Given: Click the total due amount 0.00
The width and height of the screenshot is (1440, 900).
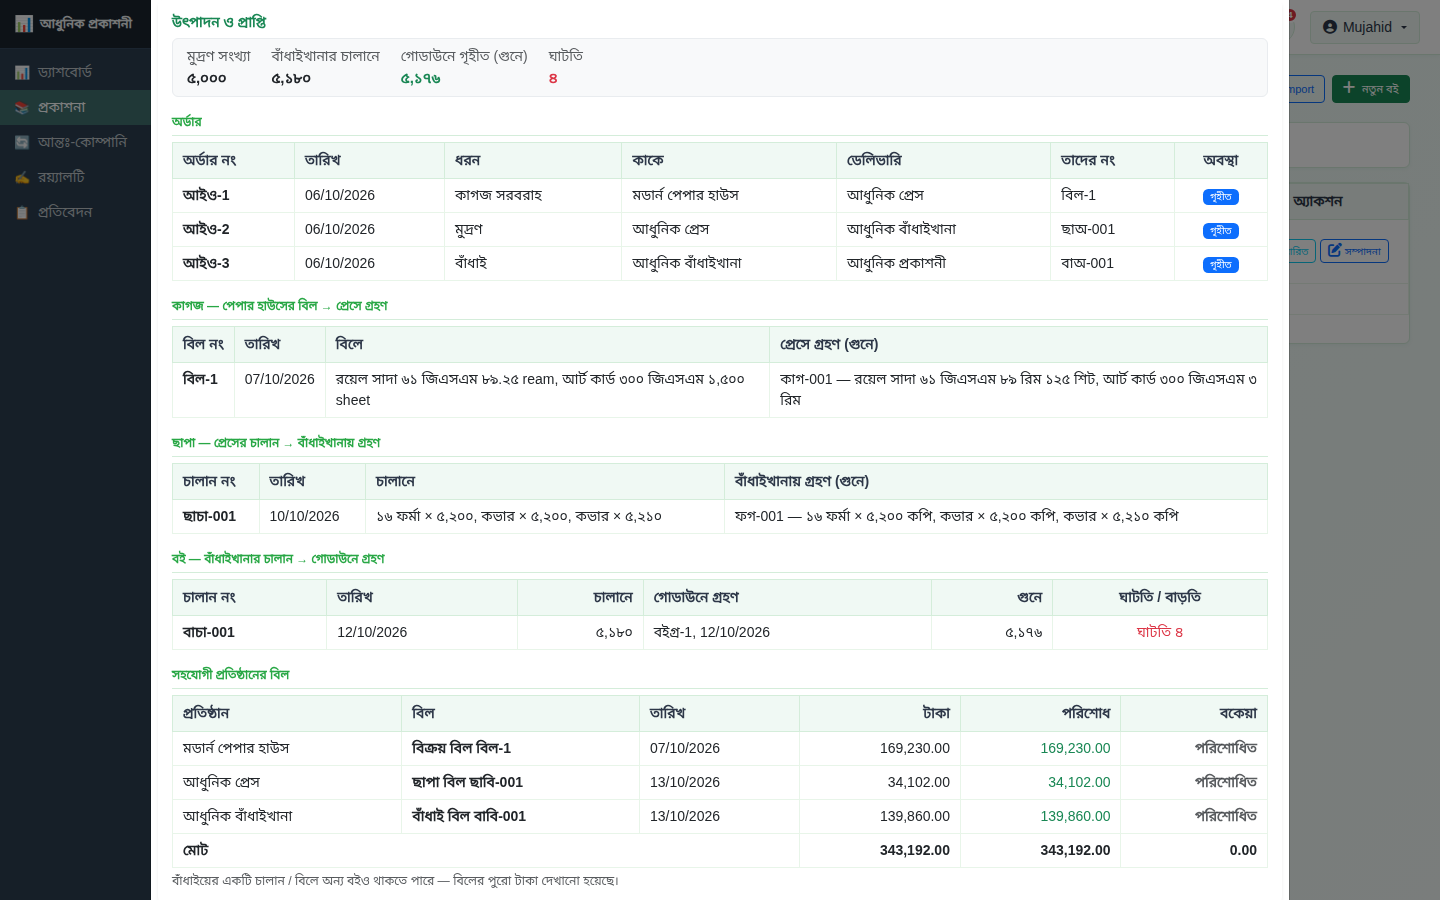Looking at the screenshot, I should tap(1243, 850).
